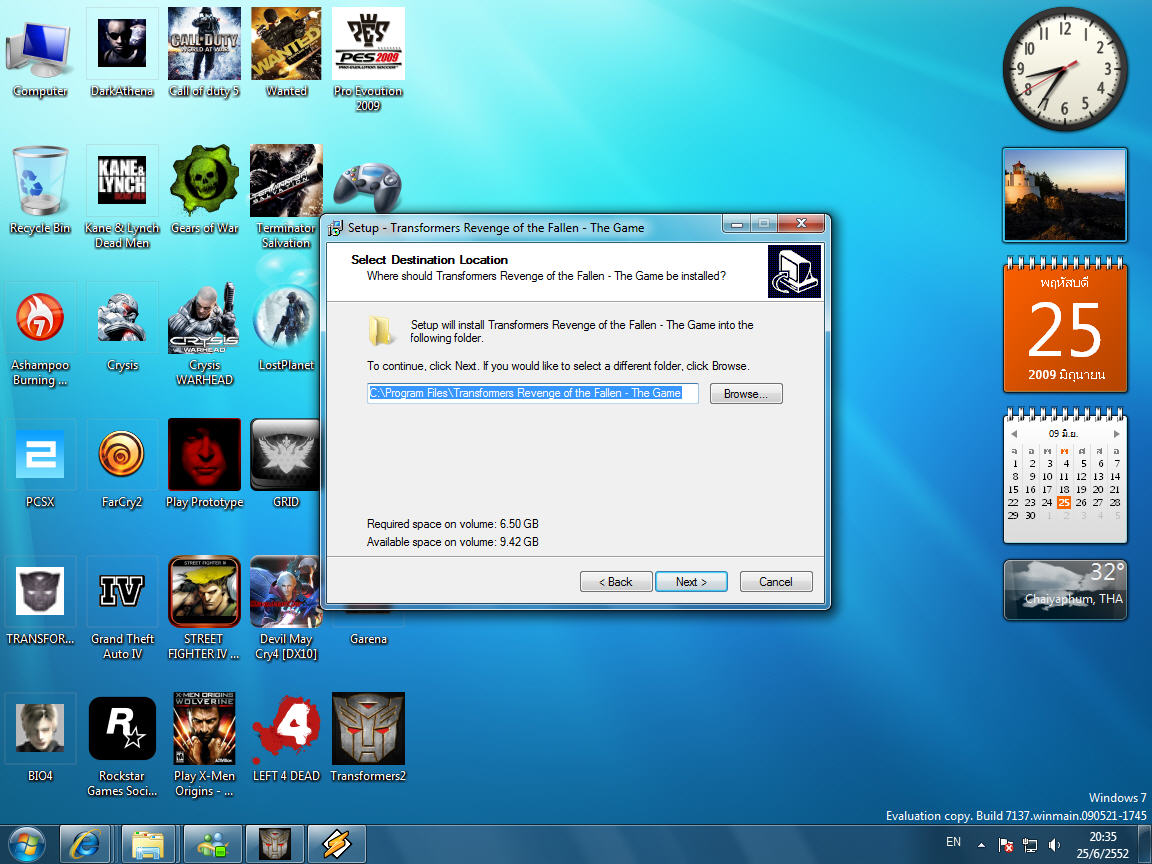Screen dimensions: 1152x864
Task: Click the lighthouse slideshow gadget
Action: (x=1065, y=195)
